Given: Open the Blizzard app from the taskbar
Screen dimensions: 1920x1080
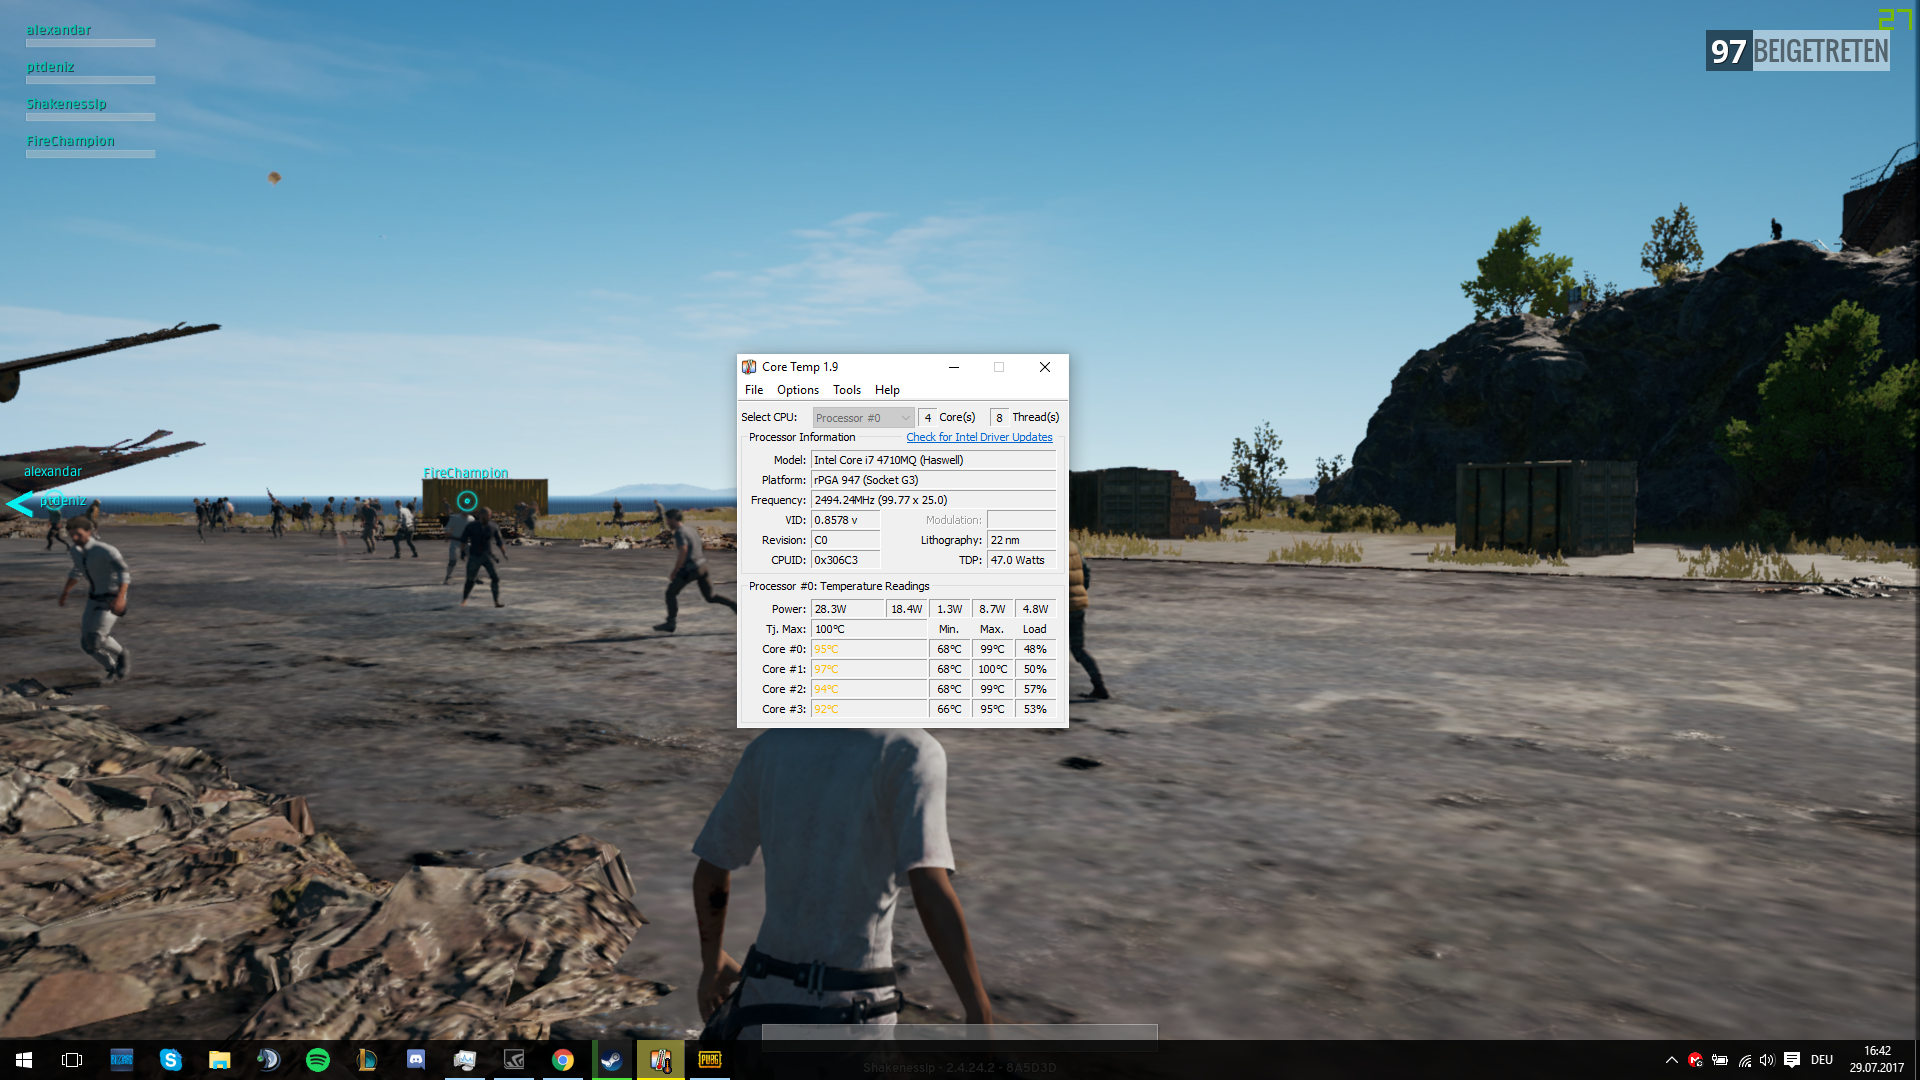Looking at the screenshot, I should [122, 1060].
